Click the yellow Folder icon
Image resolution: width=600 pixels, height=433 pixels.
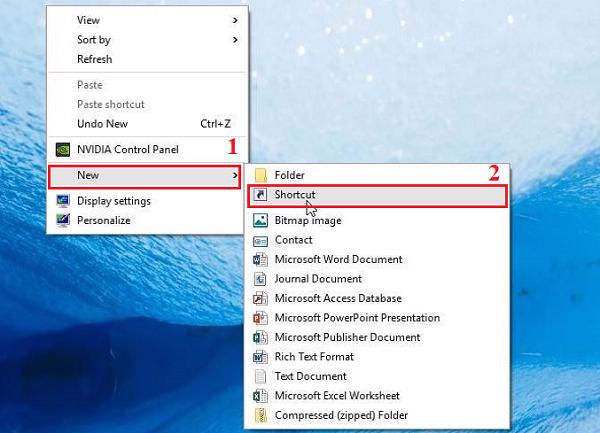tap(260, 175)
